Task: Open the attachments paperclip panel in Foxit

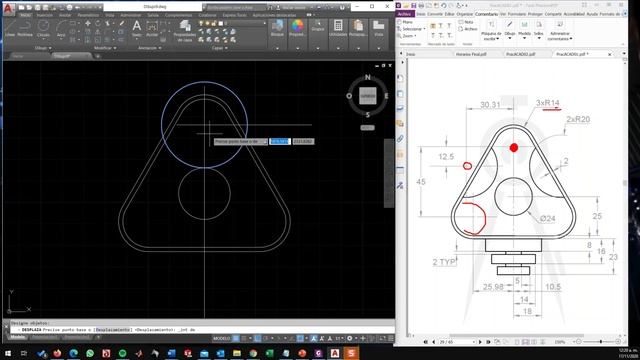Action: pos(400,139)
